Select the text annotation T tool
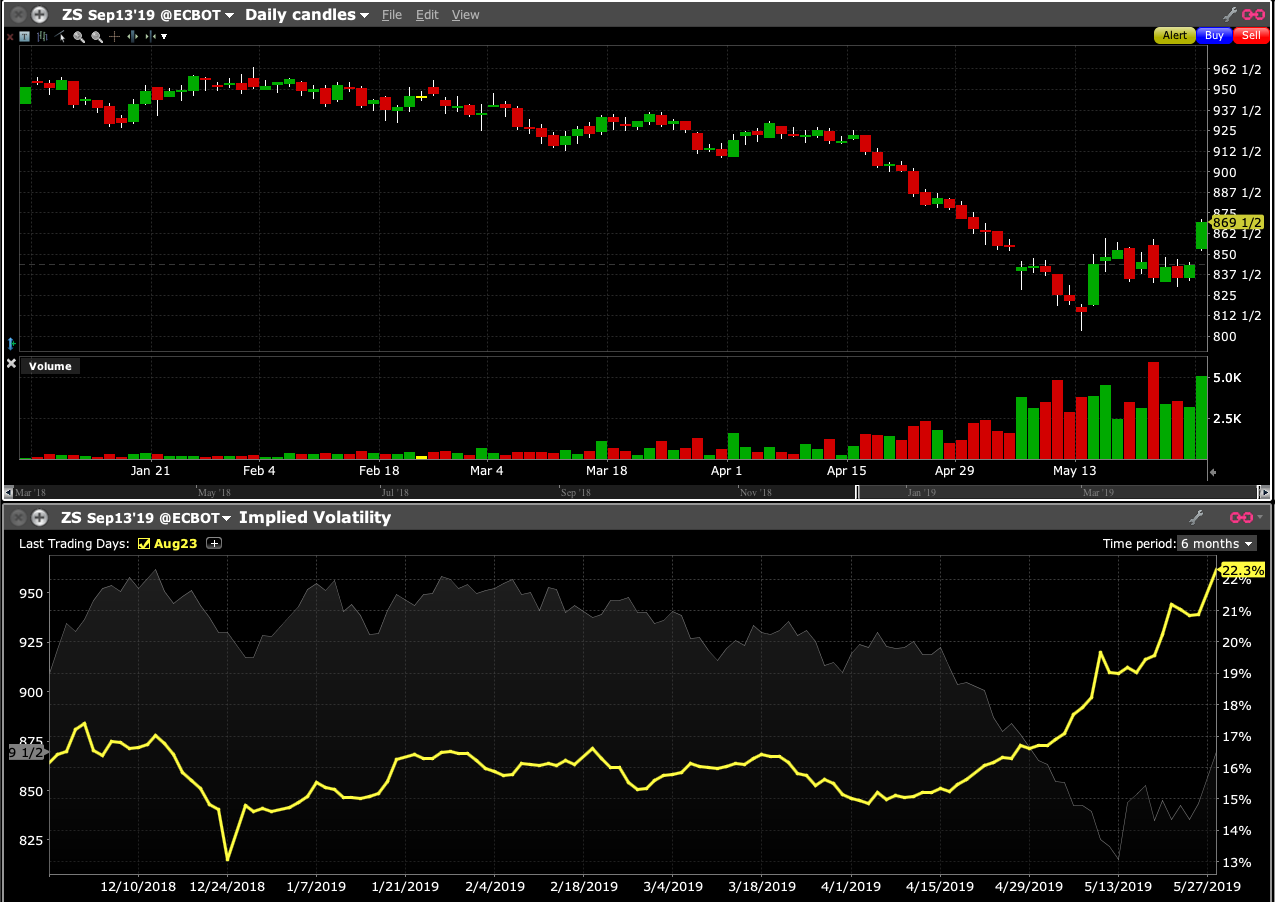1275x902 pixels. pos(24,37)
